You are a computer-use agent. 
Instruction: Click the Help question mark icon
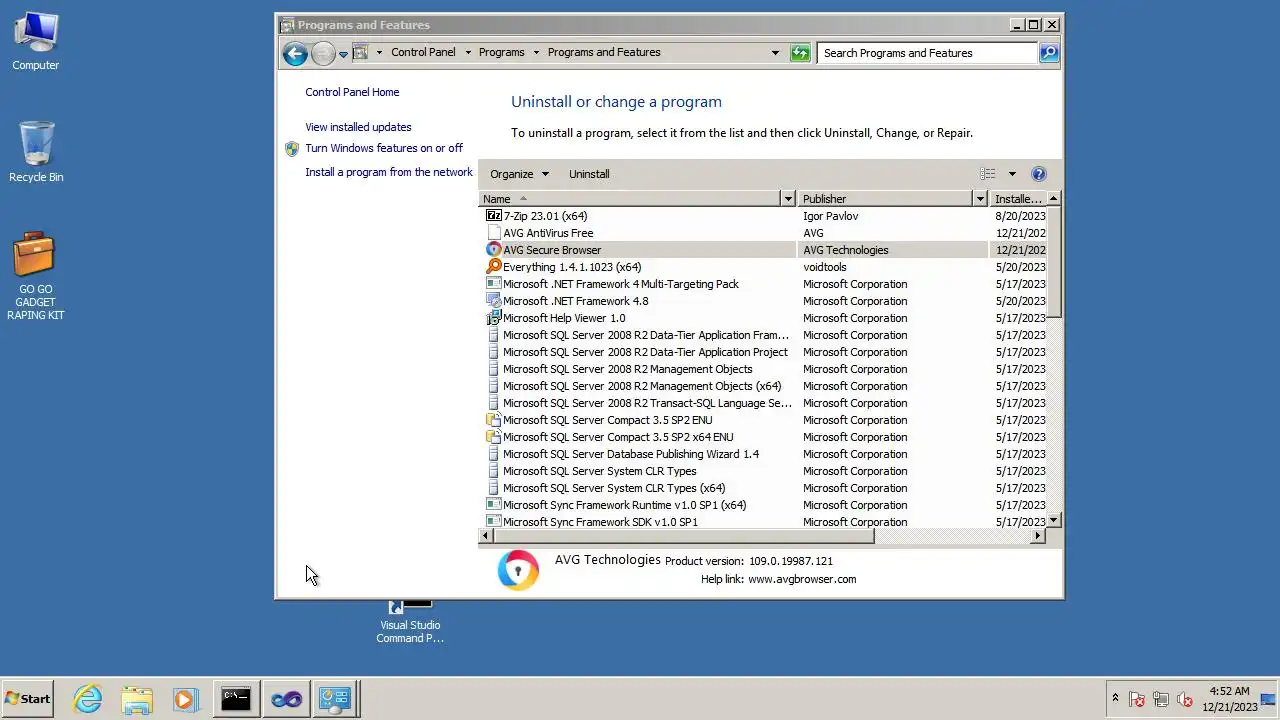coord(1038,174)
